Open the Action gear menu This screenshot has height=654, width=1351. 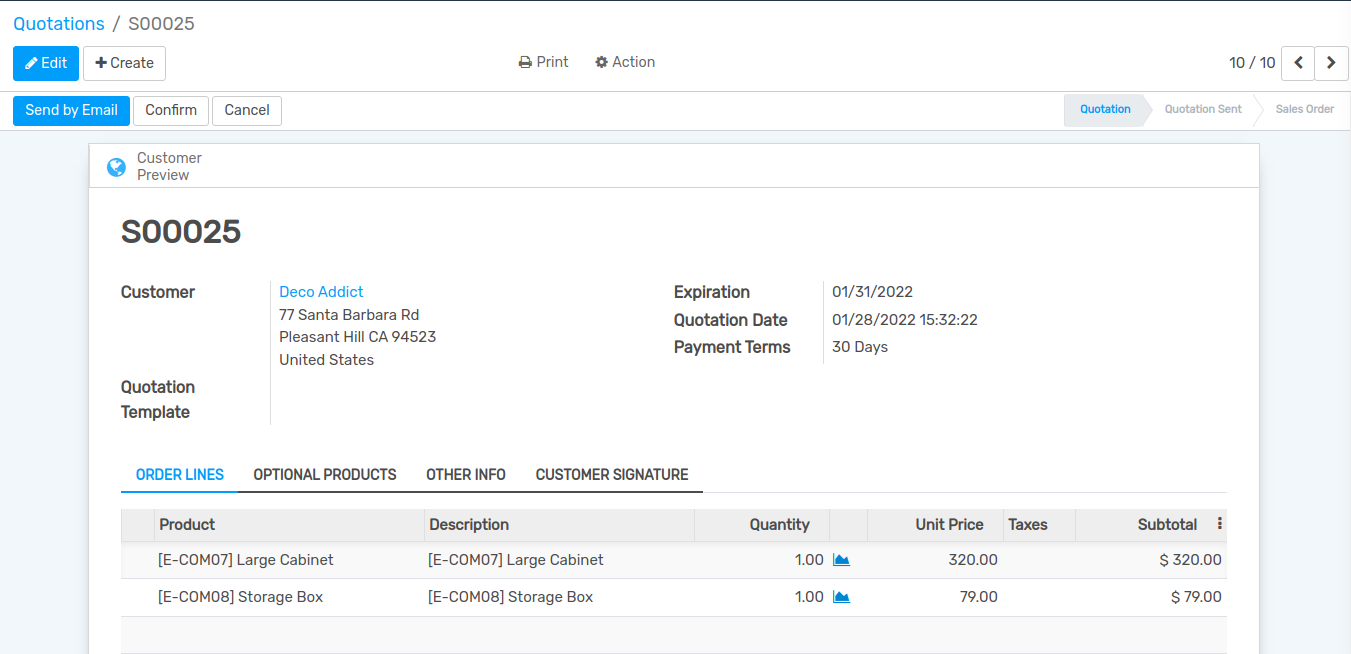[x=625, y=62]
